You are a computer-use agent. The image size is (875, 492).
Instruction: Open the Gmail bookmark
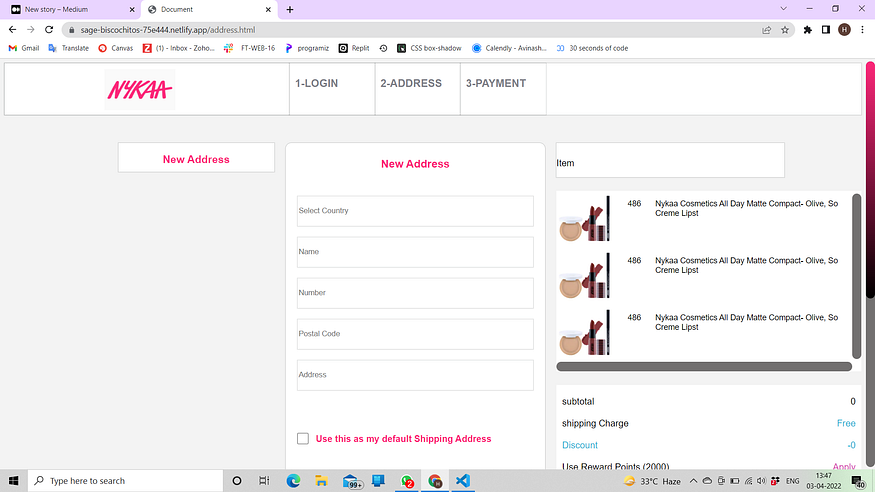tap(24, 48)
